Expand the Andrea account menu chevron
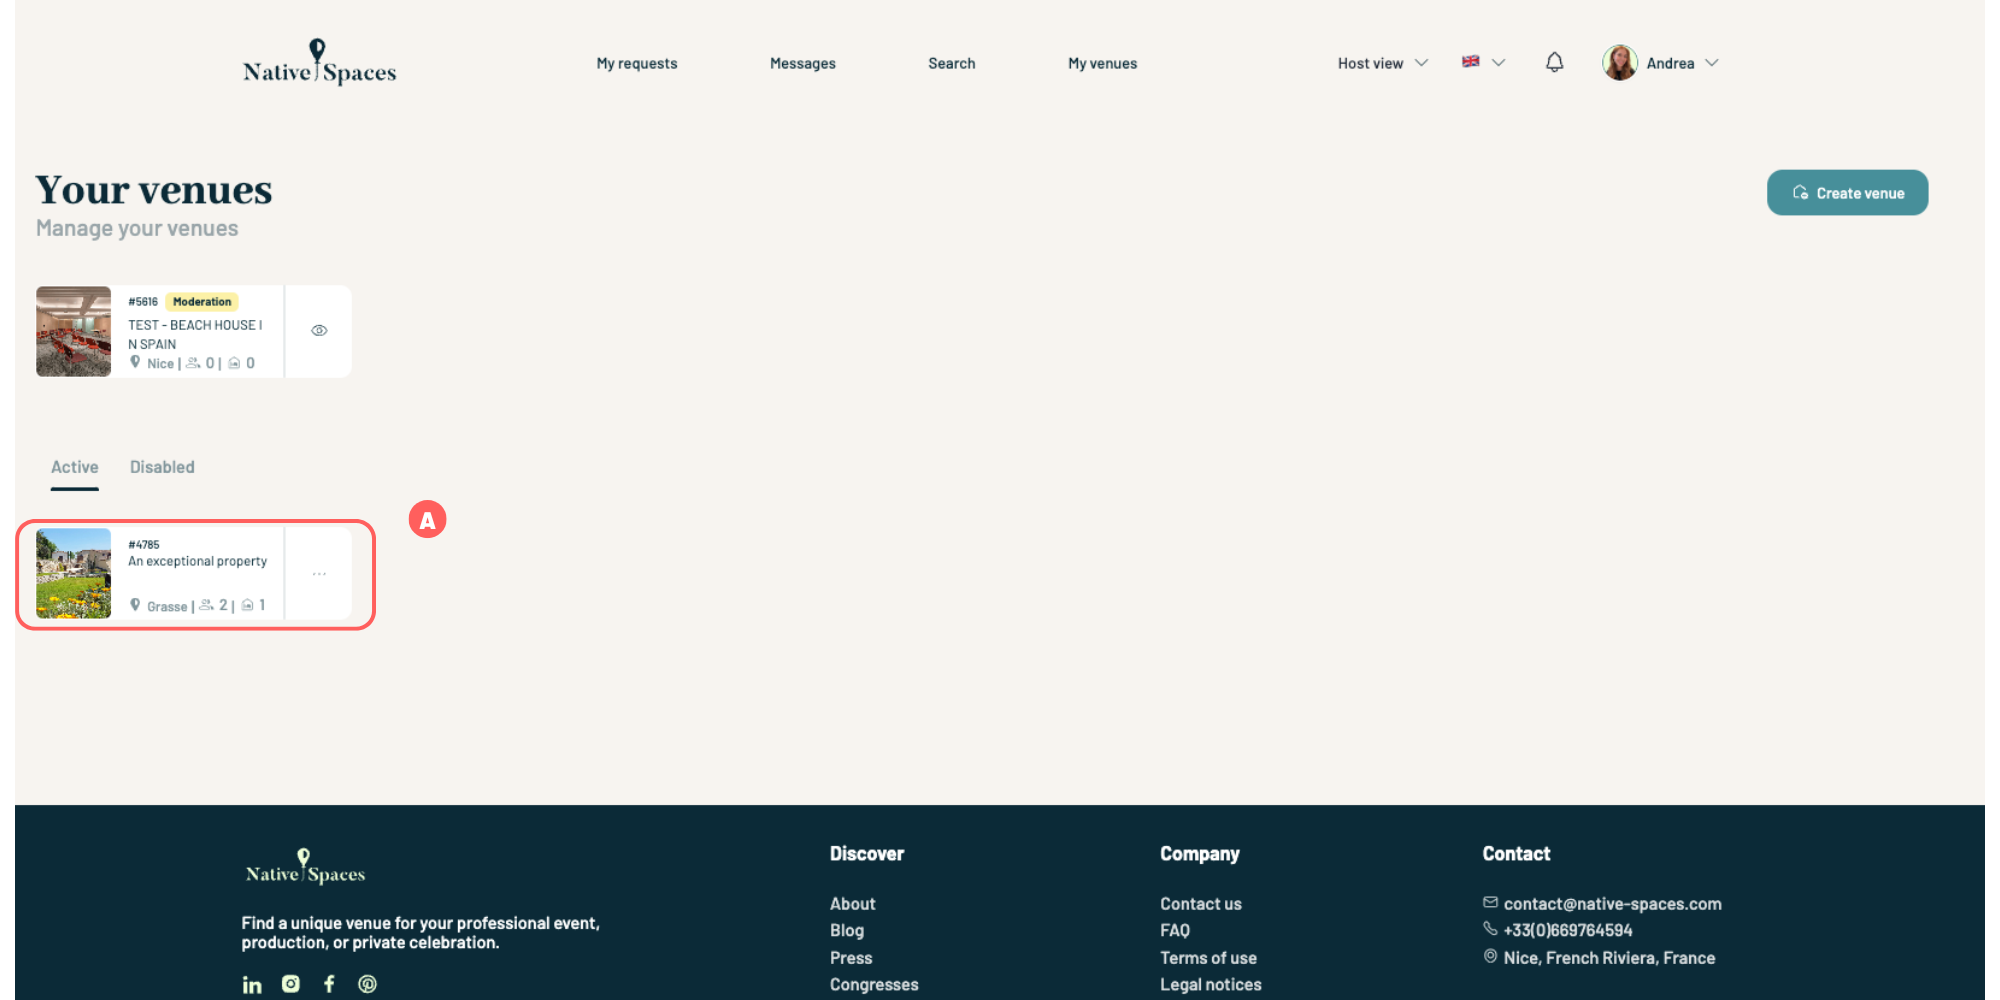The width and height of the screenshot is (2000, 1000). pyautogui.click(x=1712, y=63)
